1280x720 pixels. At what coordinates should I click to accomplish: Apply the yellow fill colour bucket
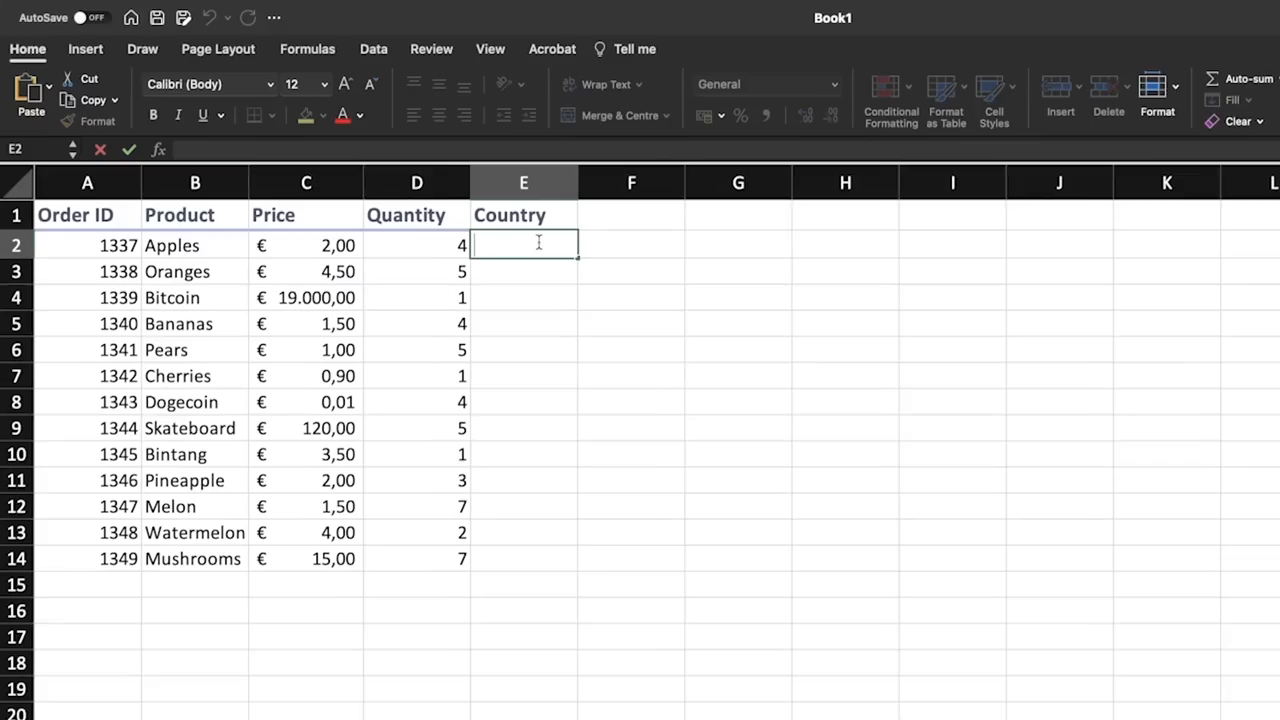click(x=306, y=115)
